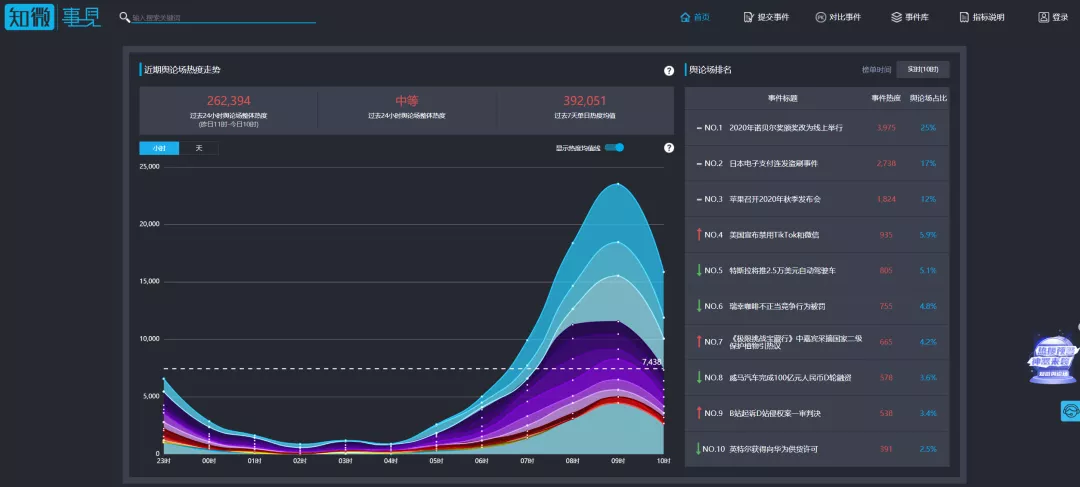Open the 提交事件 submit event icon
Viewport: 1080px width, 487px height.
click(749, 17)
